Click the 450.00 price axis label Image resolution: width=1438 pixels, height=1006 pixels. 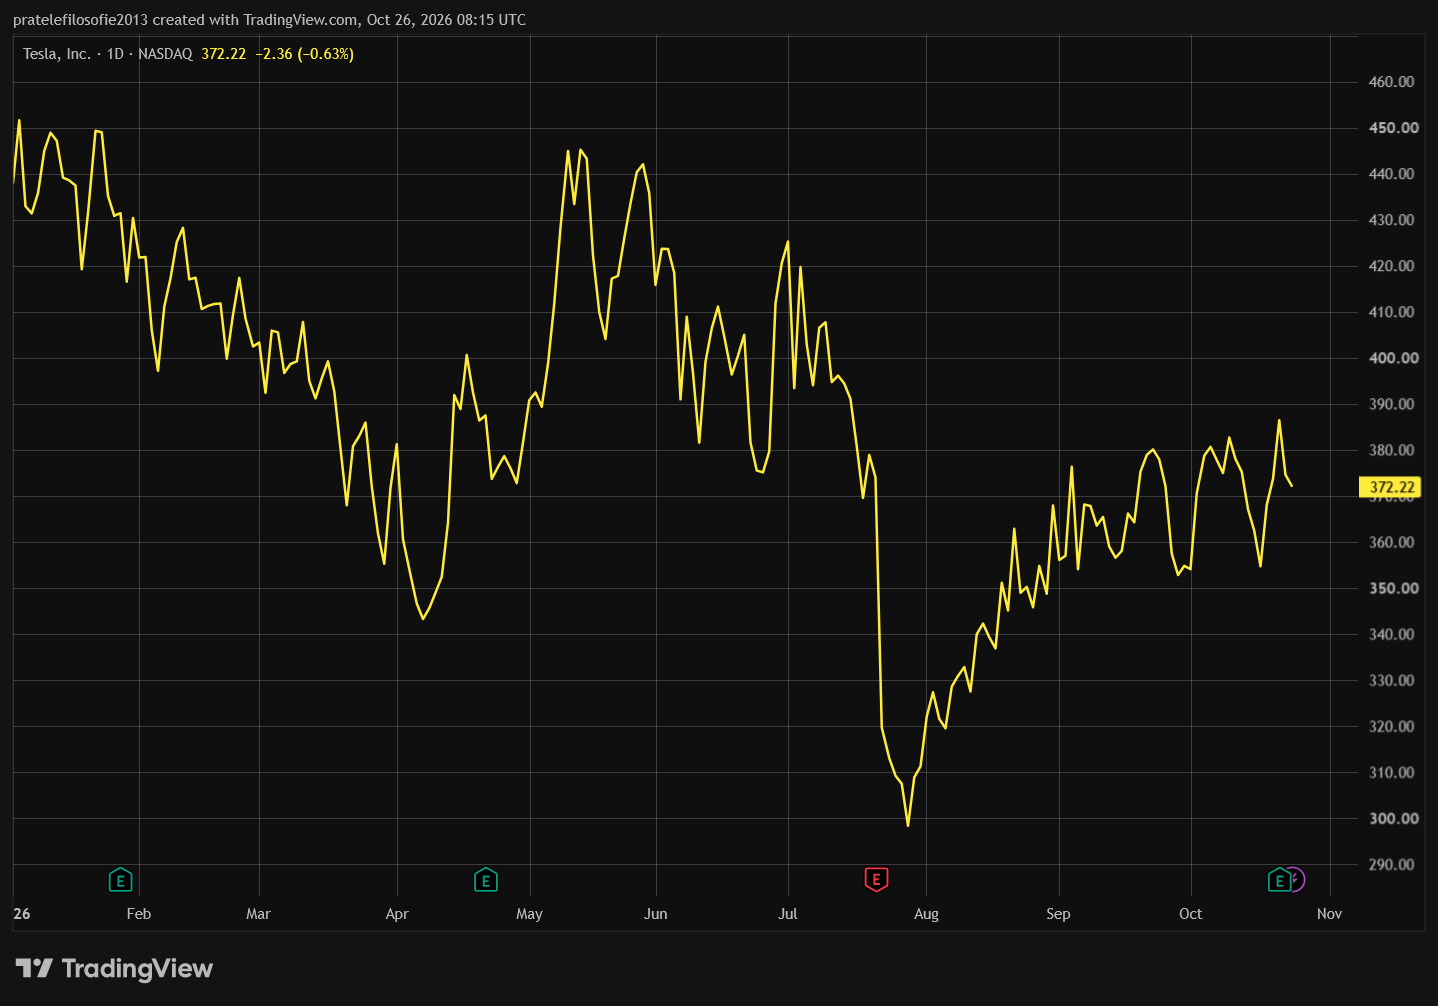tap(1394, 128)
